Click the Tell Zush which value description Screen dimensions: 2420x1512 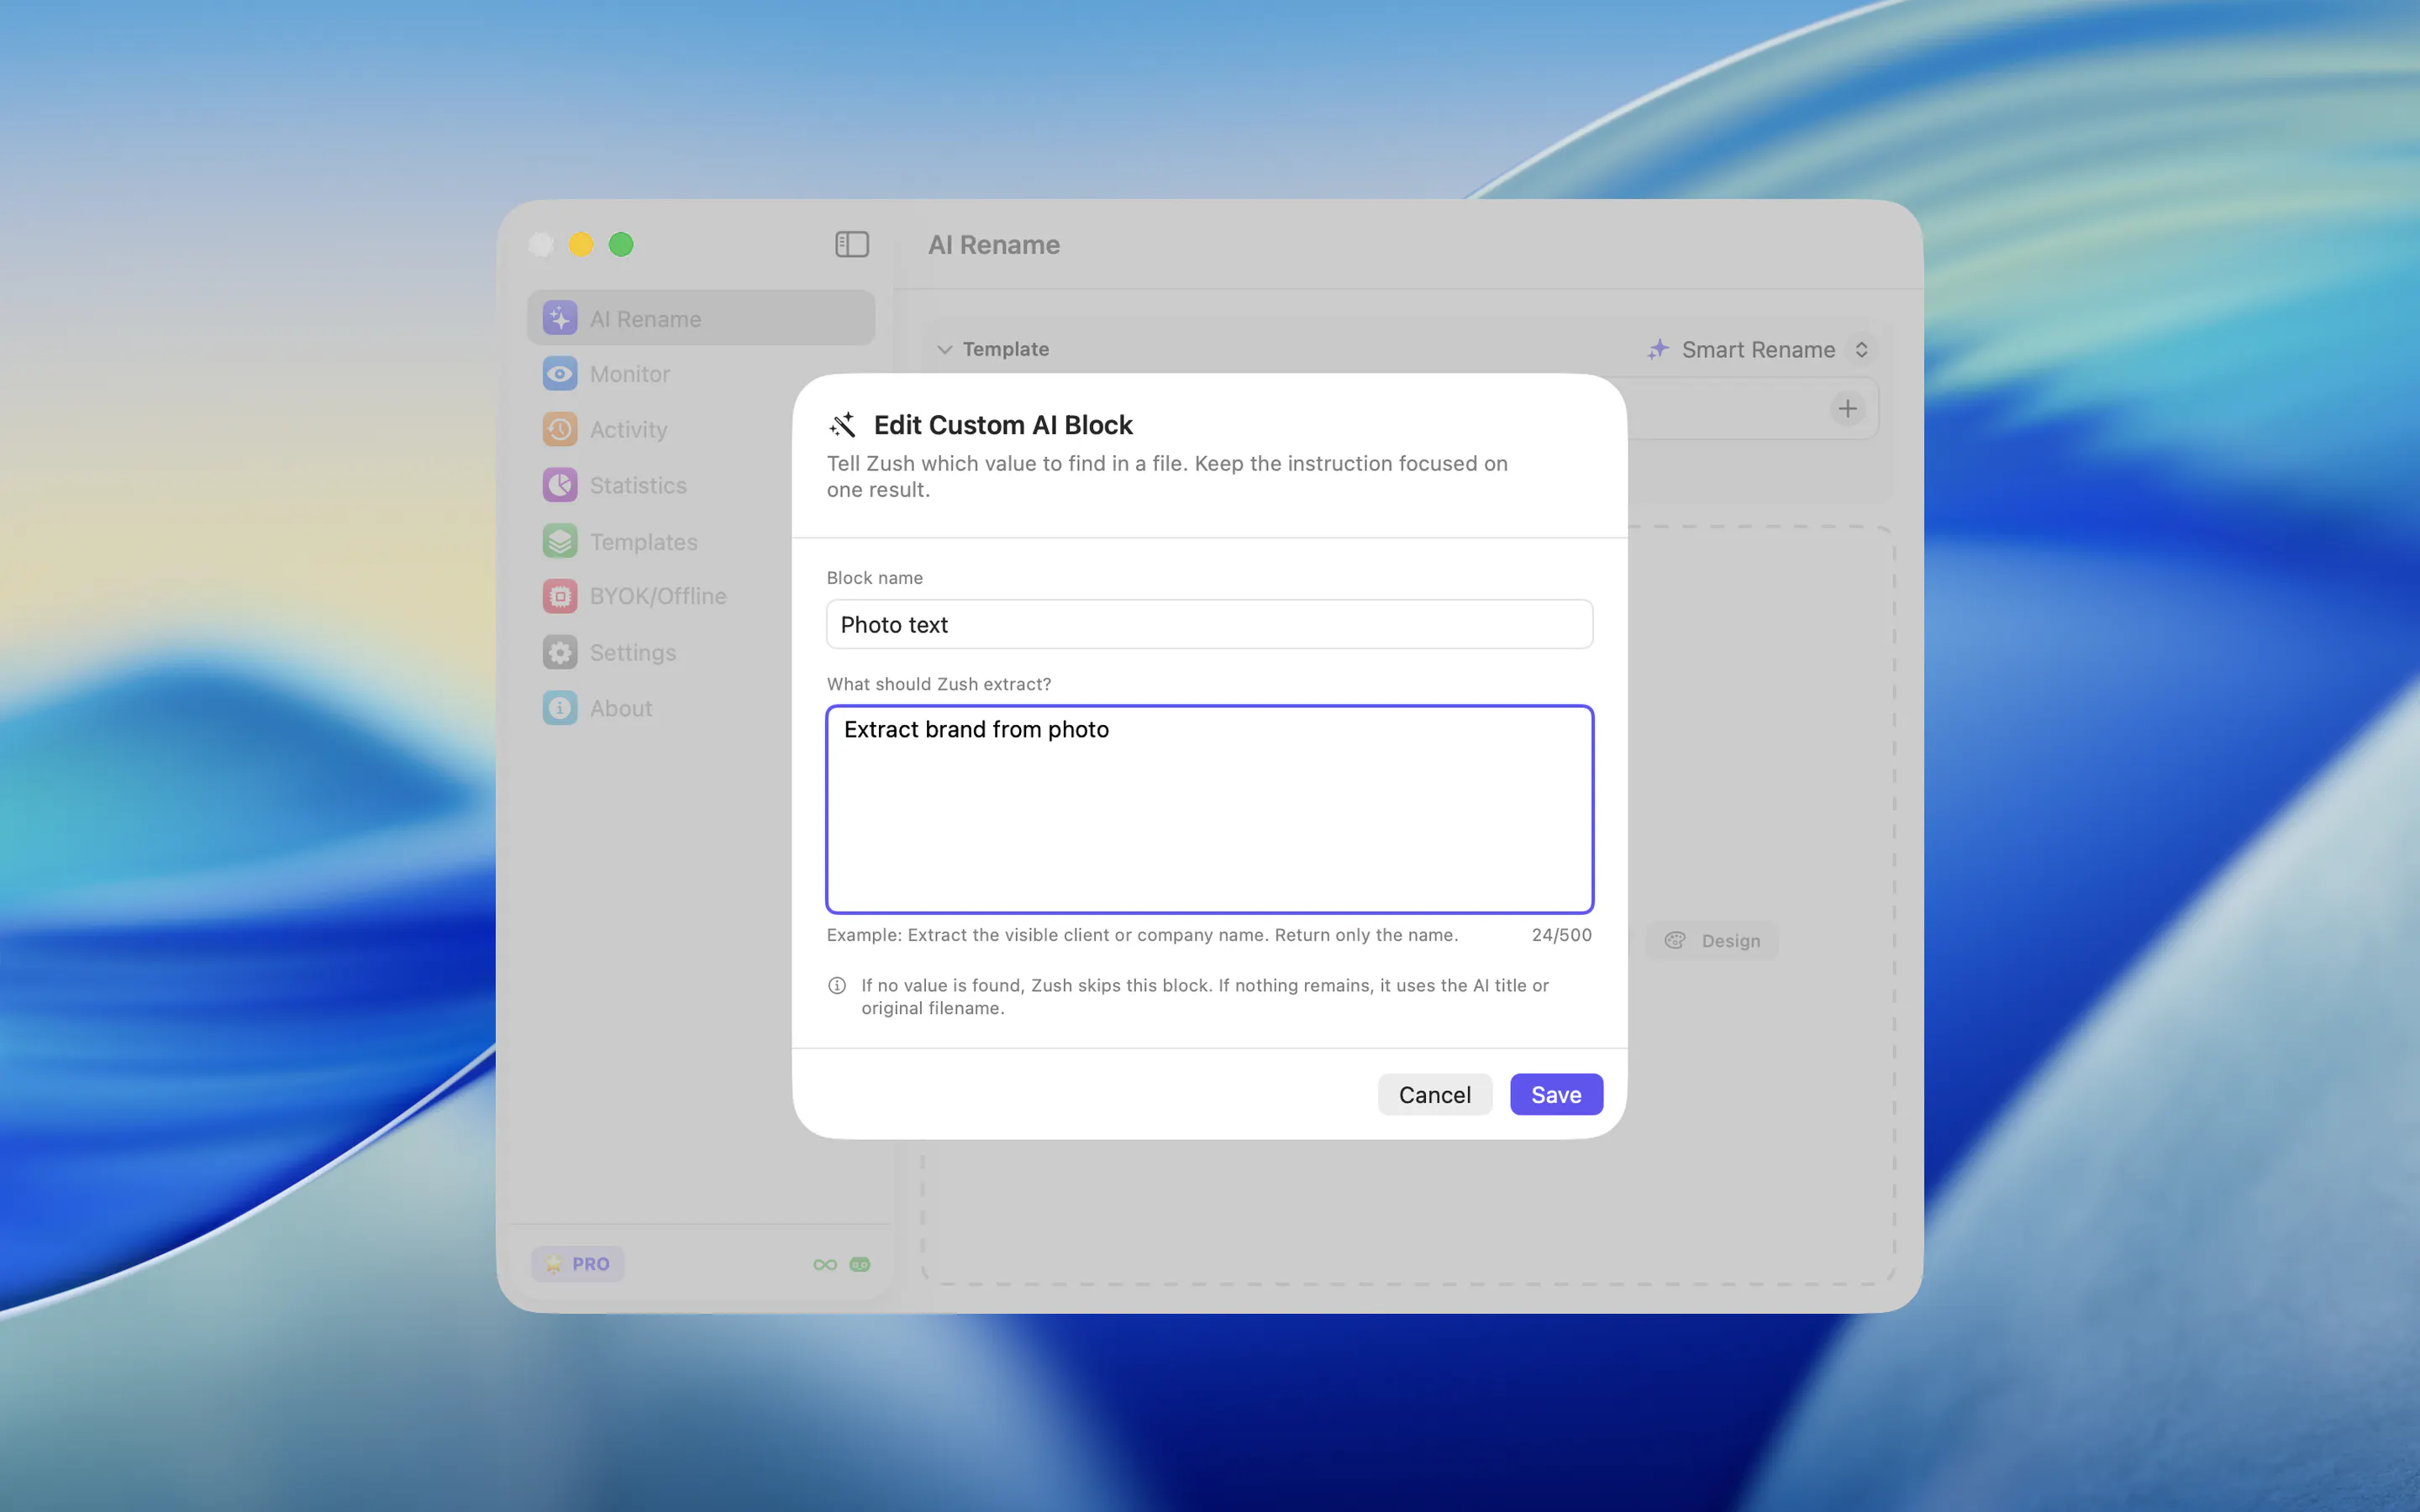[1167, 476]
